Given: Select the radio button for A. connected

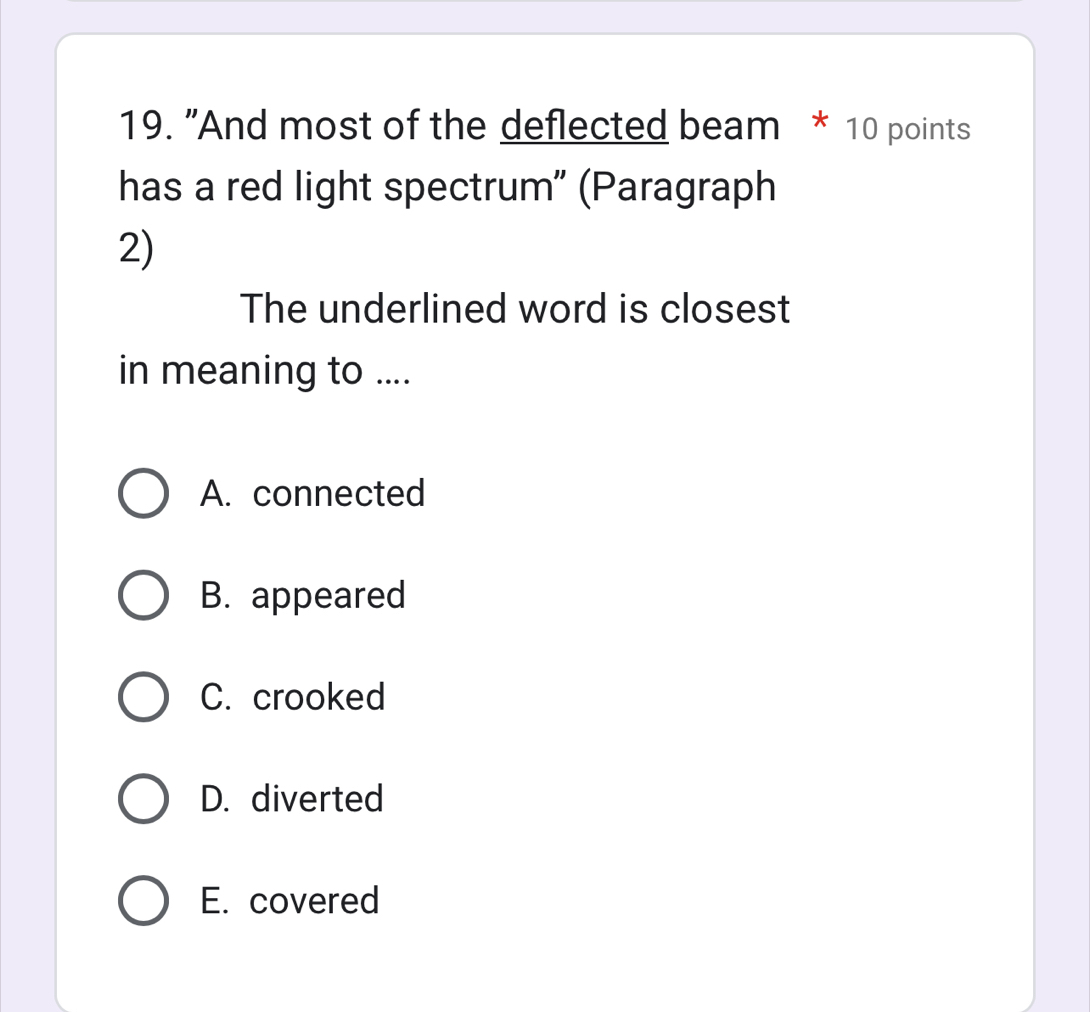Looking at the screenshot, I should tap(144, 494).
